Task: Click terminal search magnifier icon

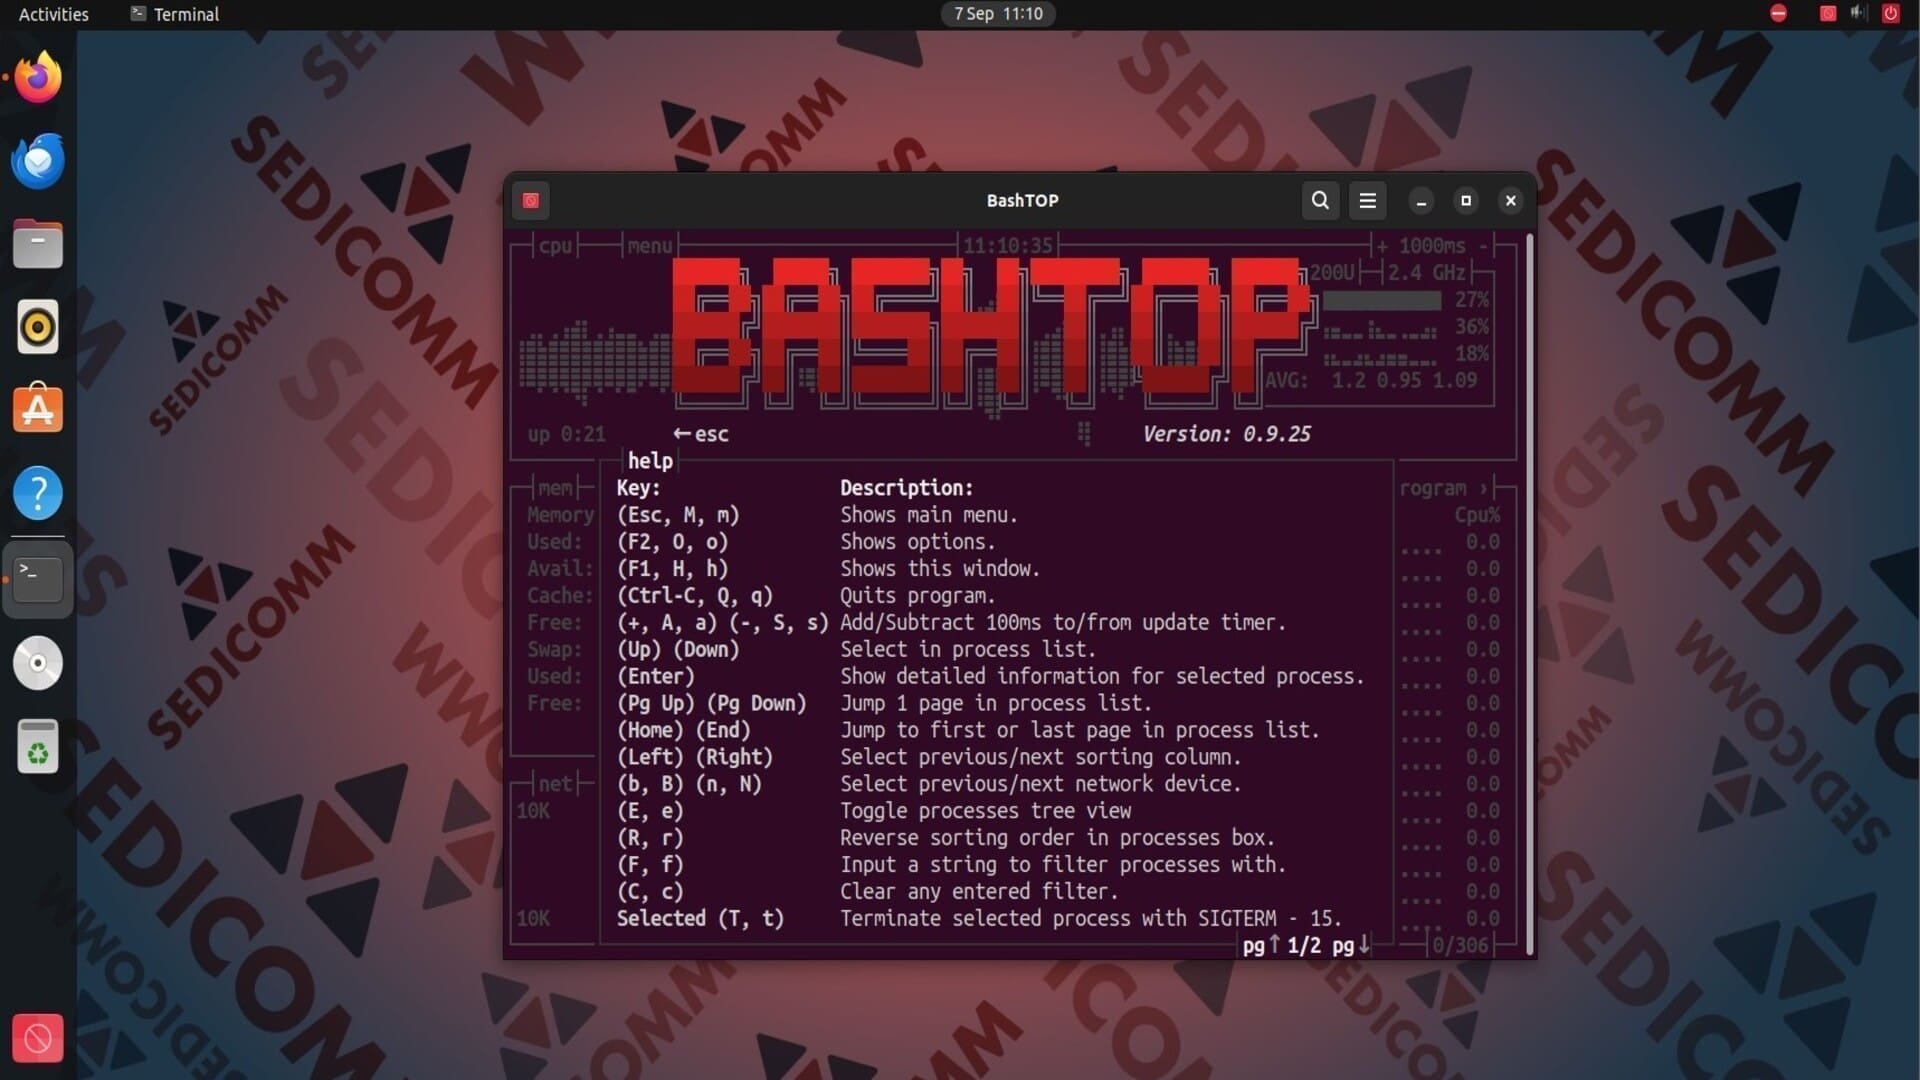Action: pyautogui.click(x=1320, y=200)
